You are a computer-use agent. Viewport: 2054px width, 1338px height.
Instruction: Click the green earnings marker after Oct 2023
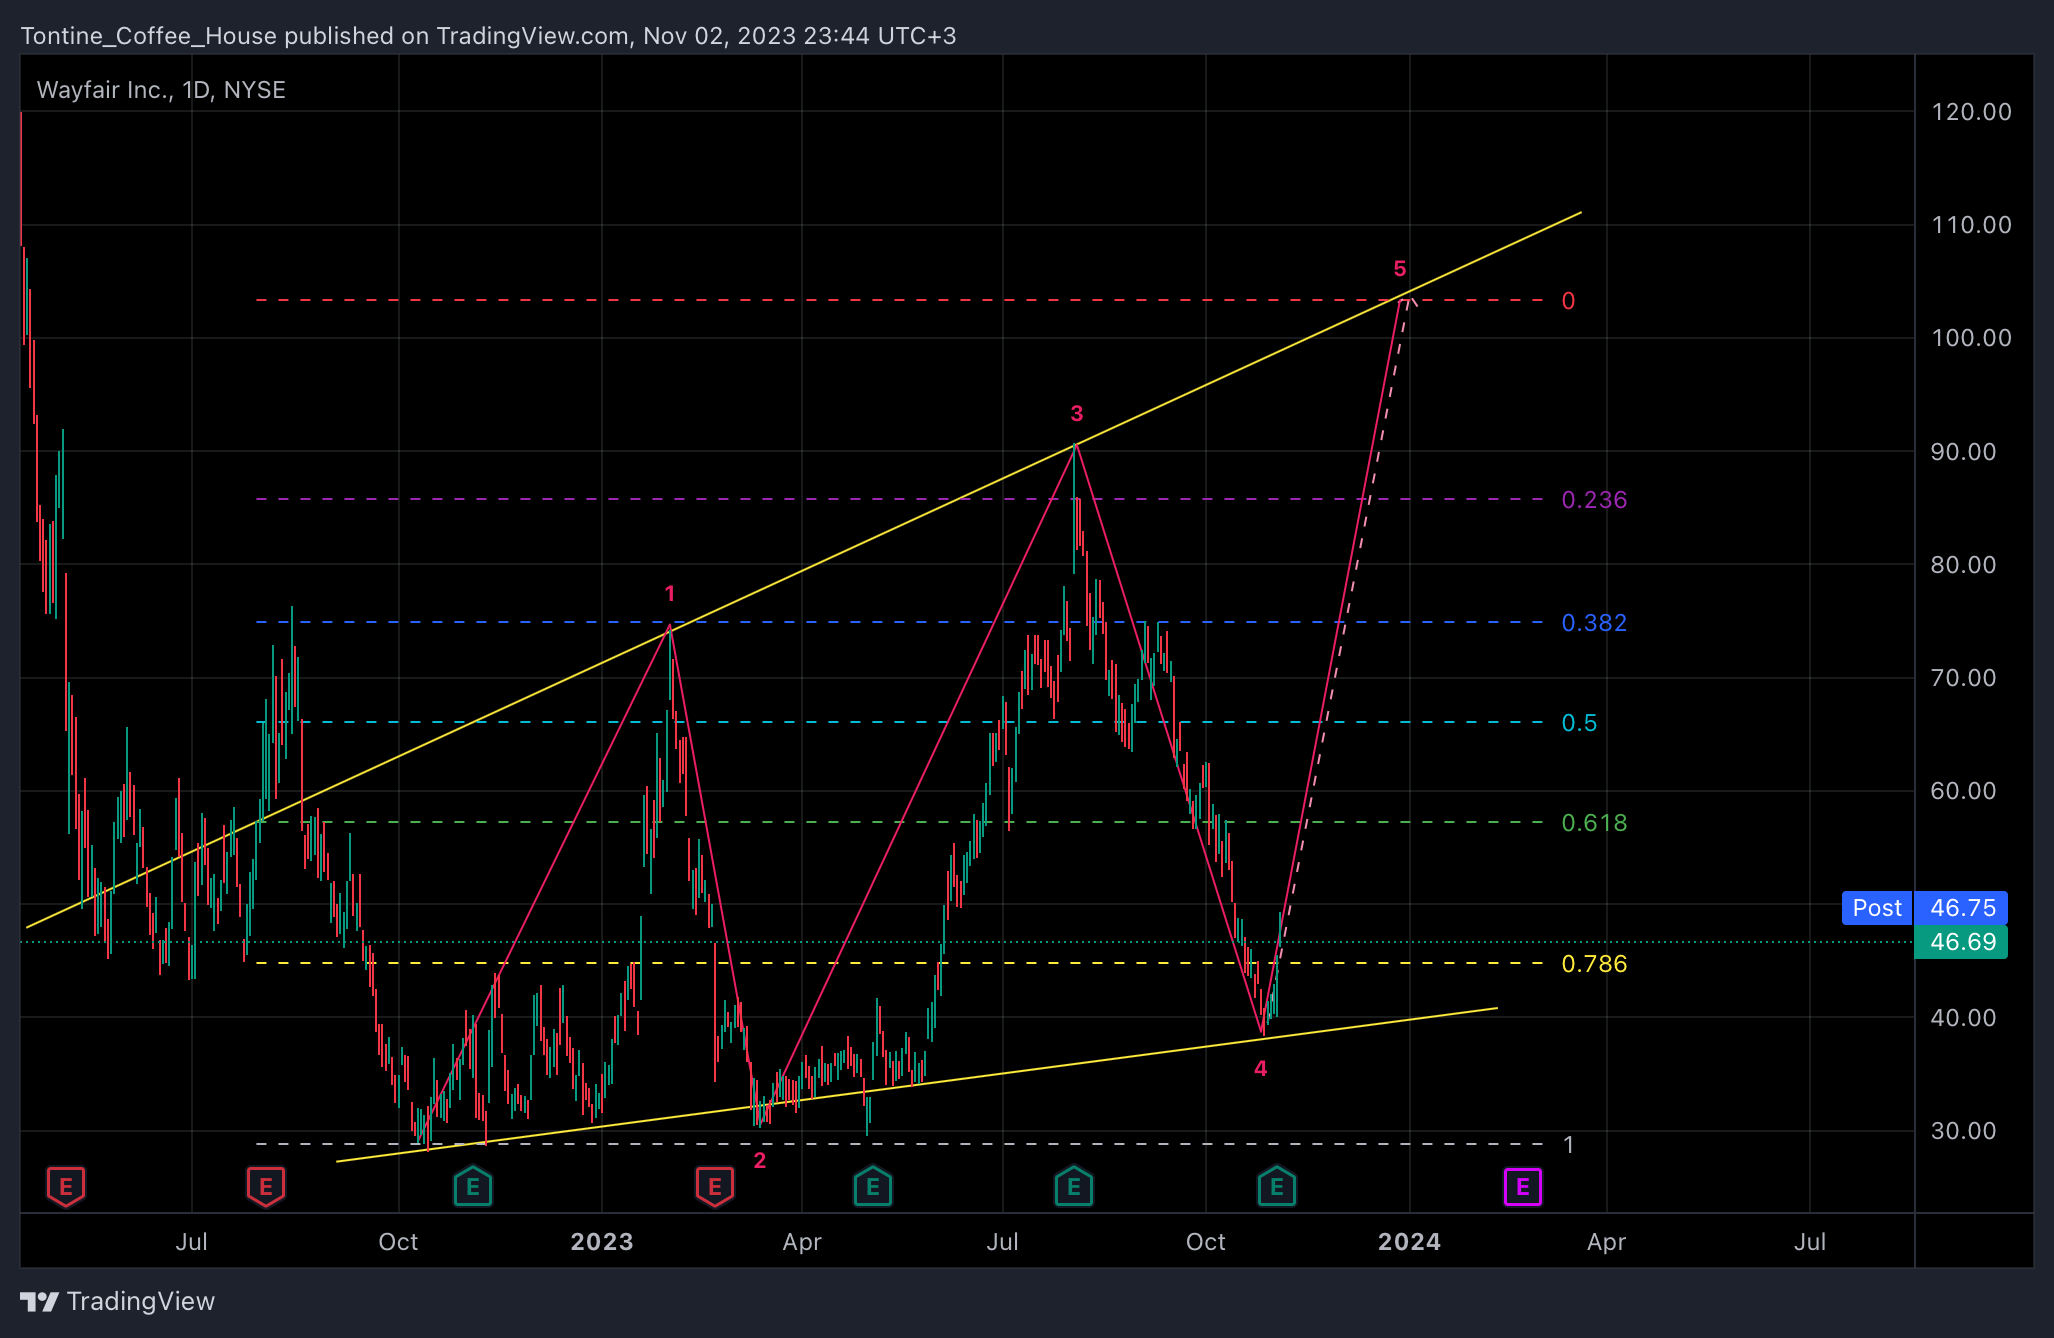pyautogui.click(x=1277, y=1187)
